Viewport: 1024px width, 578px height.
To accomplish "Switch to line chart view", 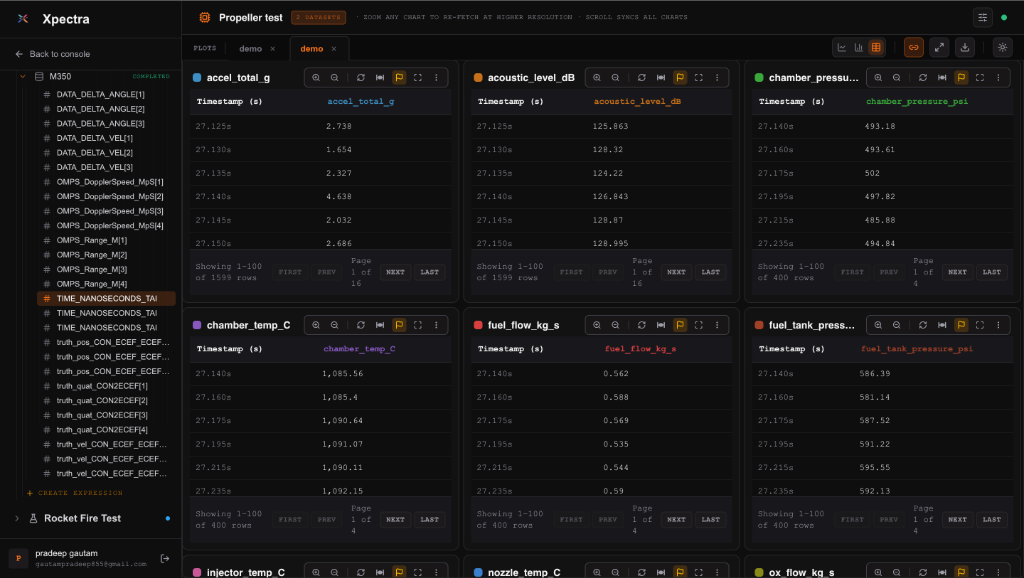I will coord(842,48).
